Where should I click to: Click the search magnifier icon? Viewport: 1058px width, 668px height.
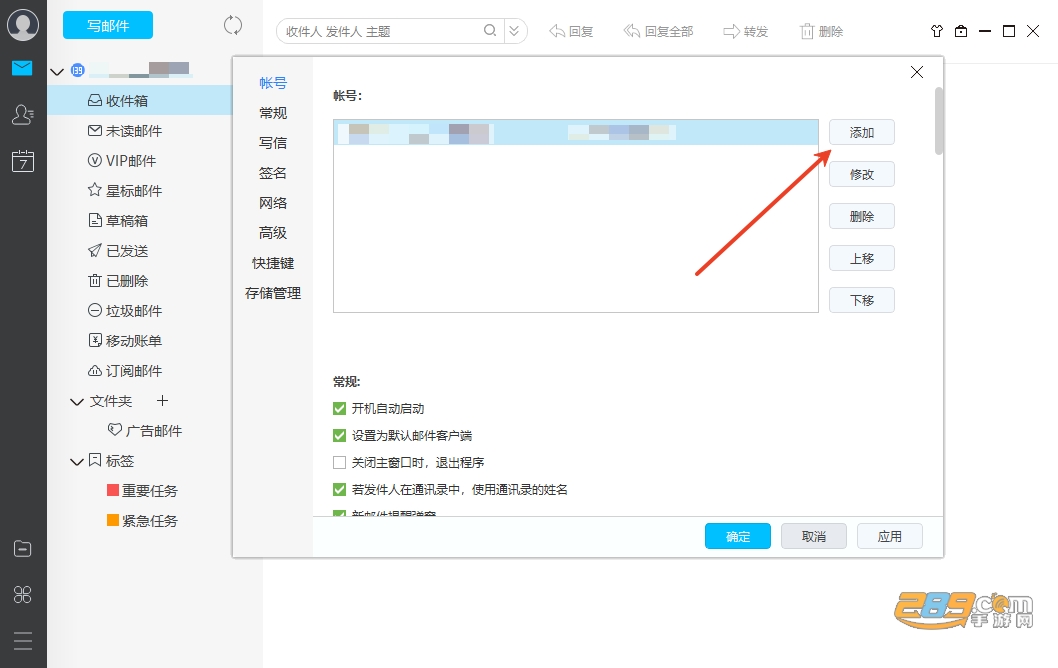click(491, 30)
